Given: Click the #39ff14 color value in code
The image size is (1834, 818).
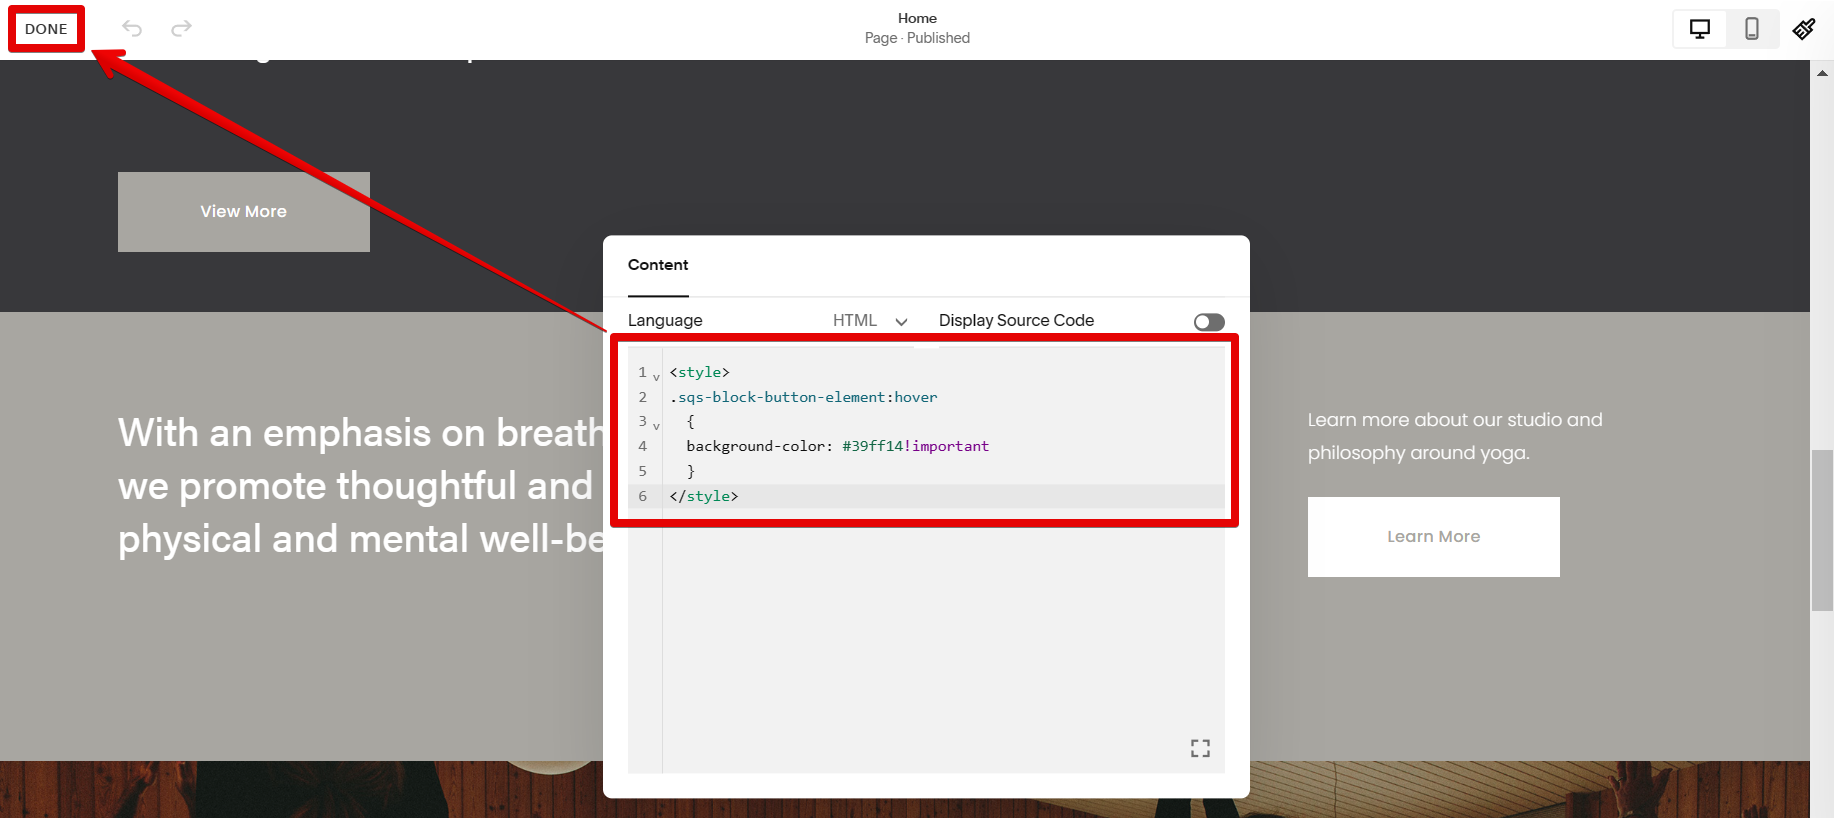Looking at the screenshot, I should [872, 446].
